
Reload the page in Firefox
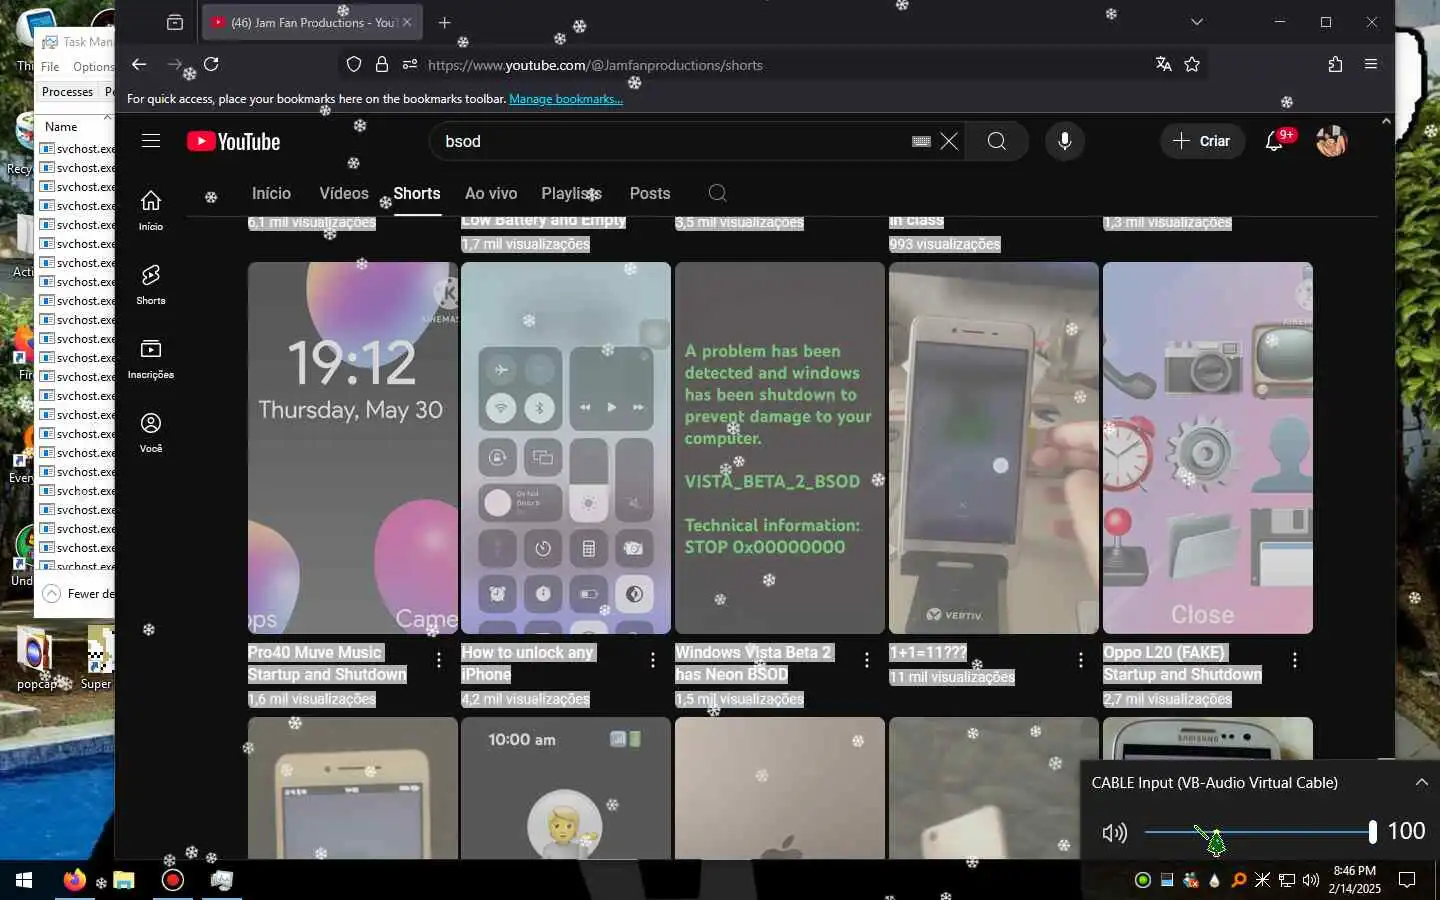pos(211,64)
